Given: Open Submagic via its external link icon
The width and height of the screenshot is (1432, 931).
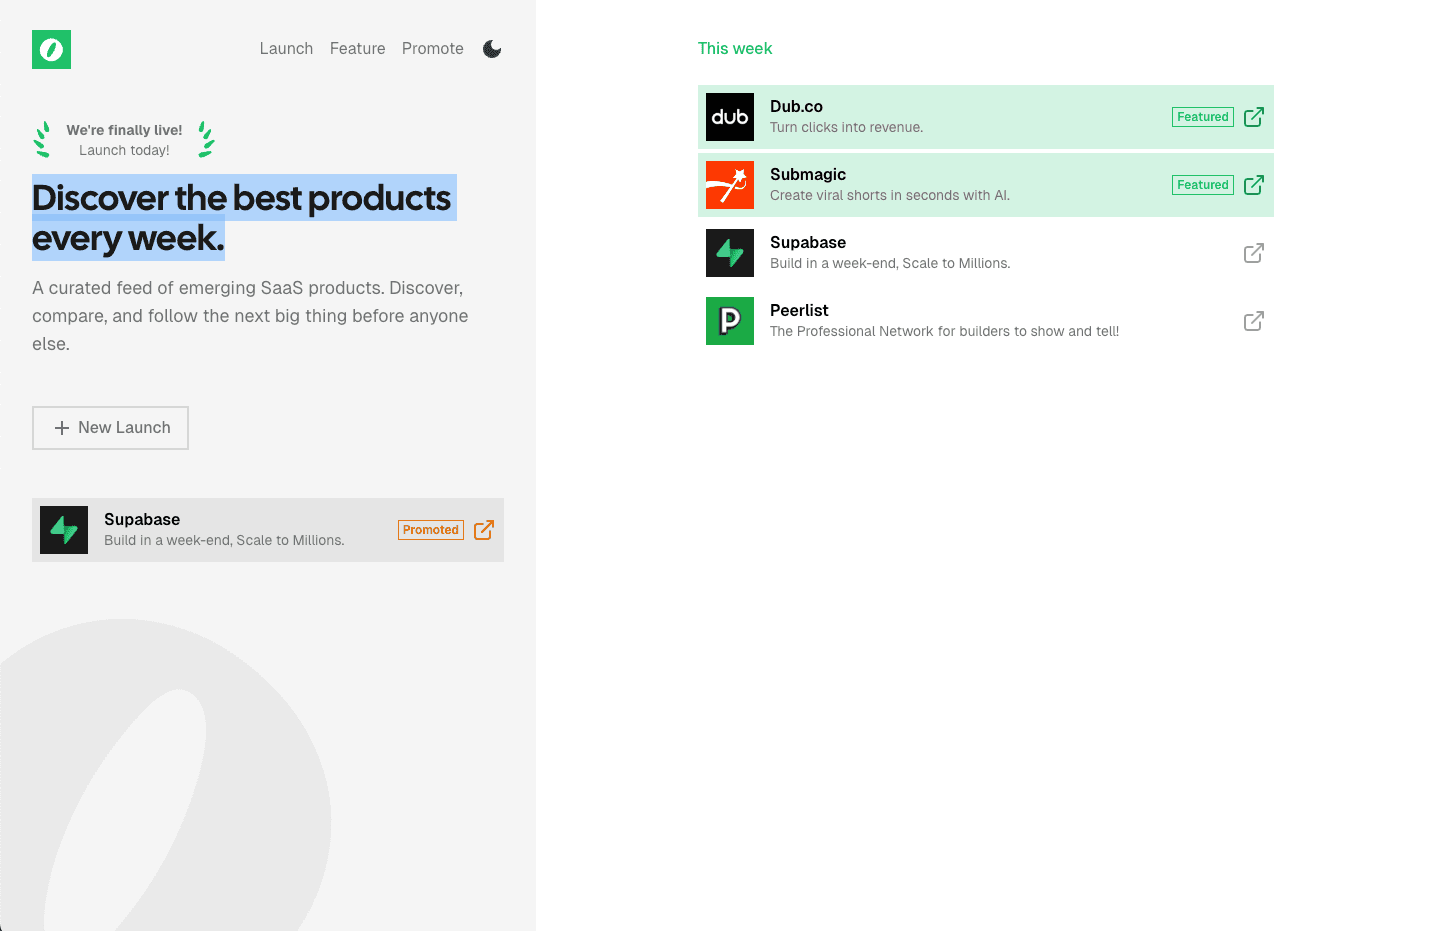Looking at the screenshot, I should click(1253, 185).
